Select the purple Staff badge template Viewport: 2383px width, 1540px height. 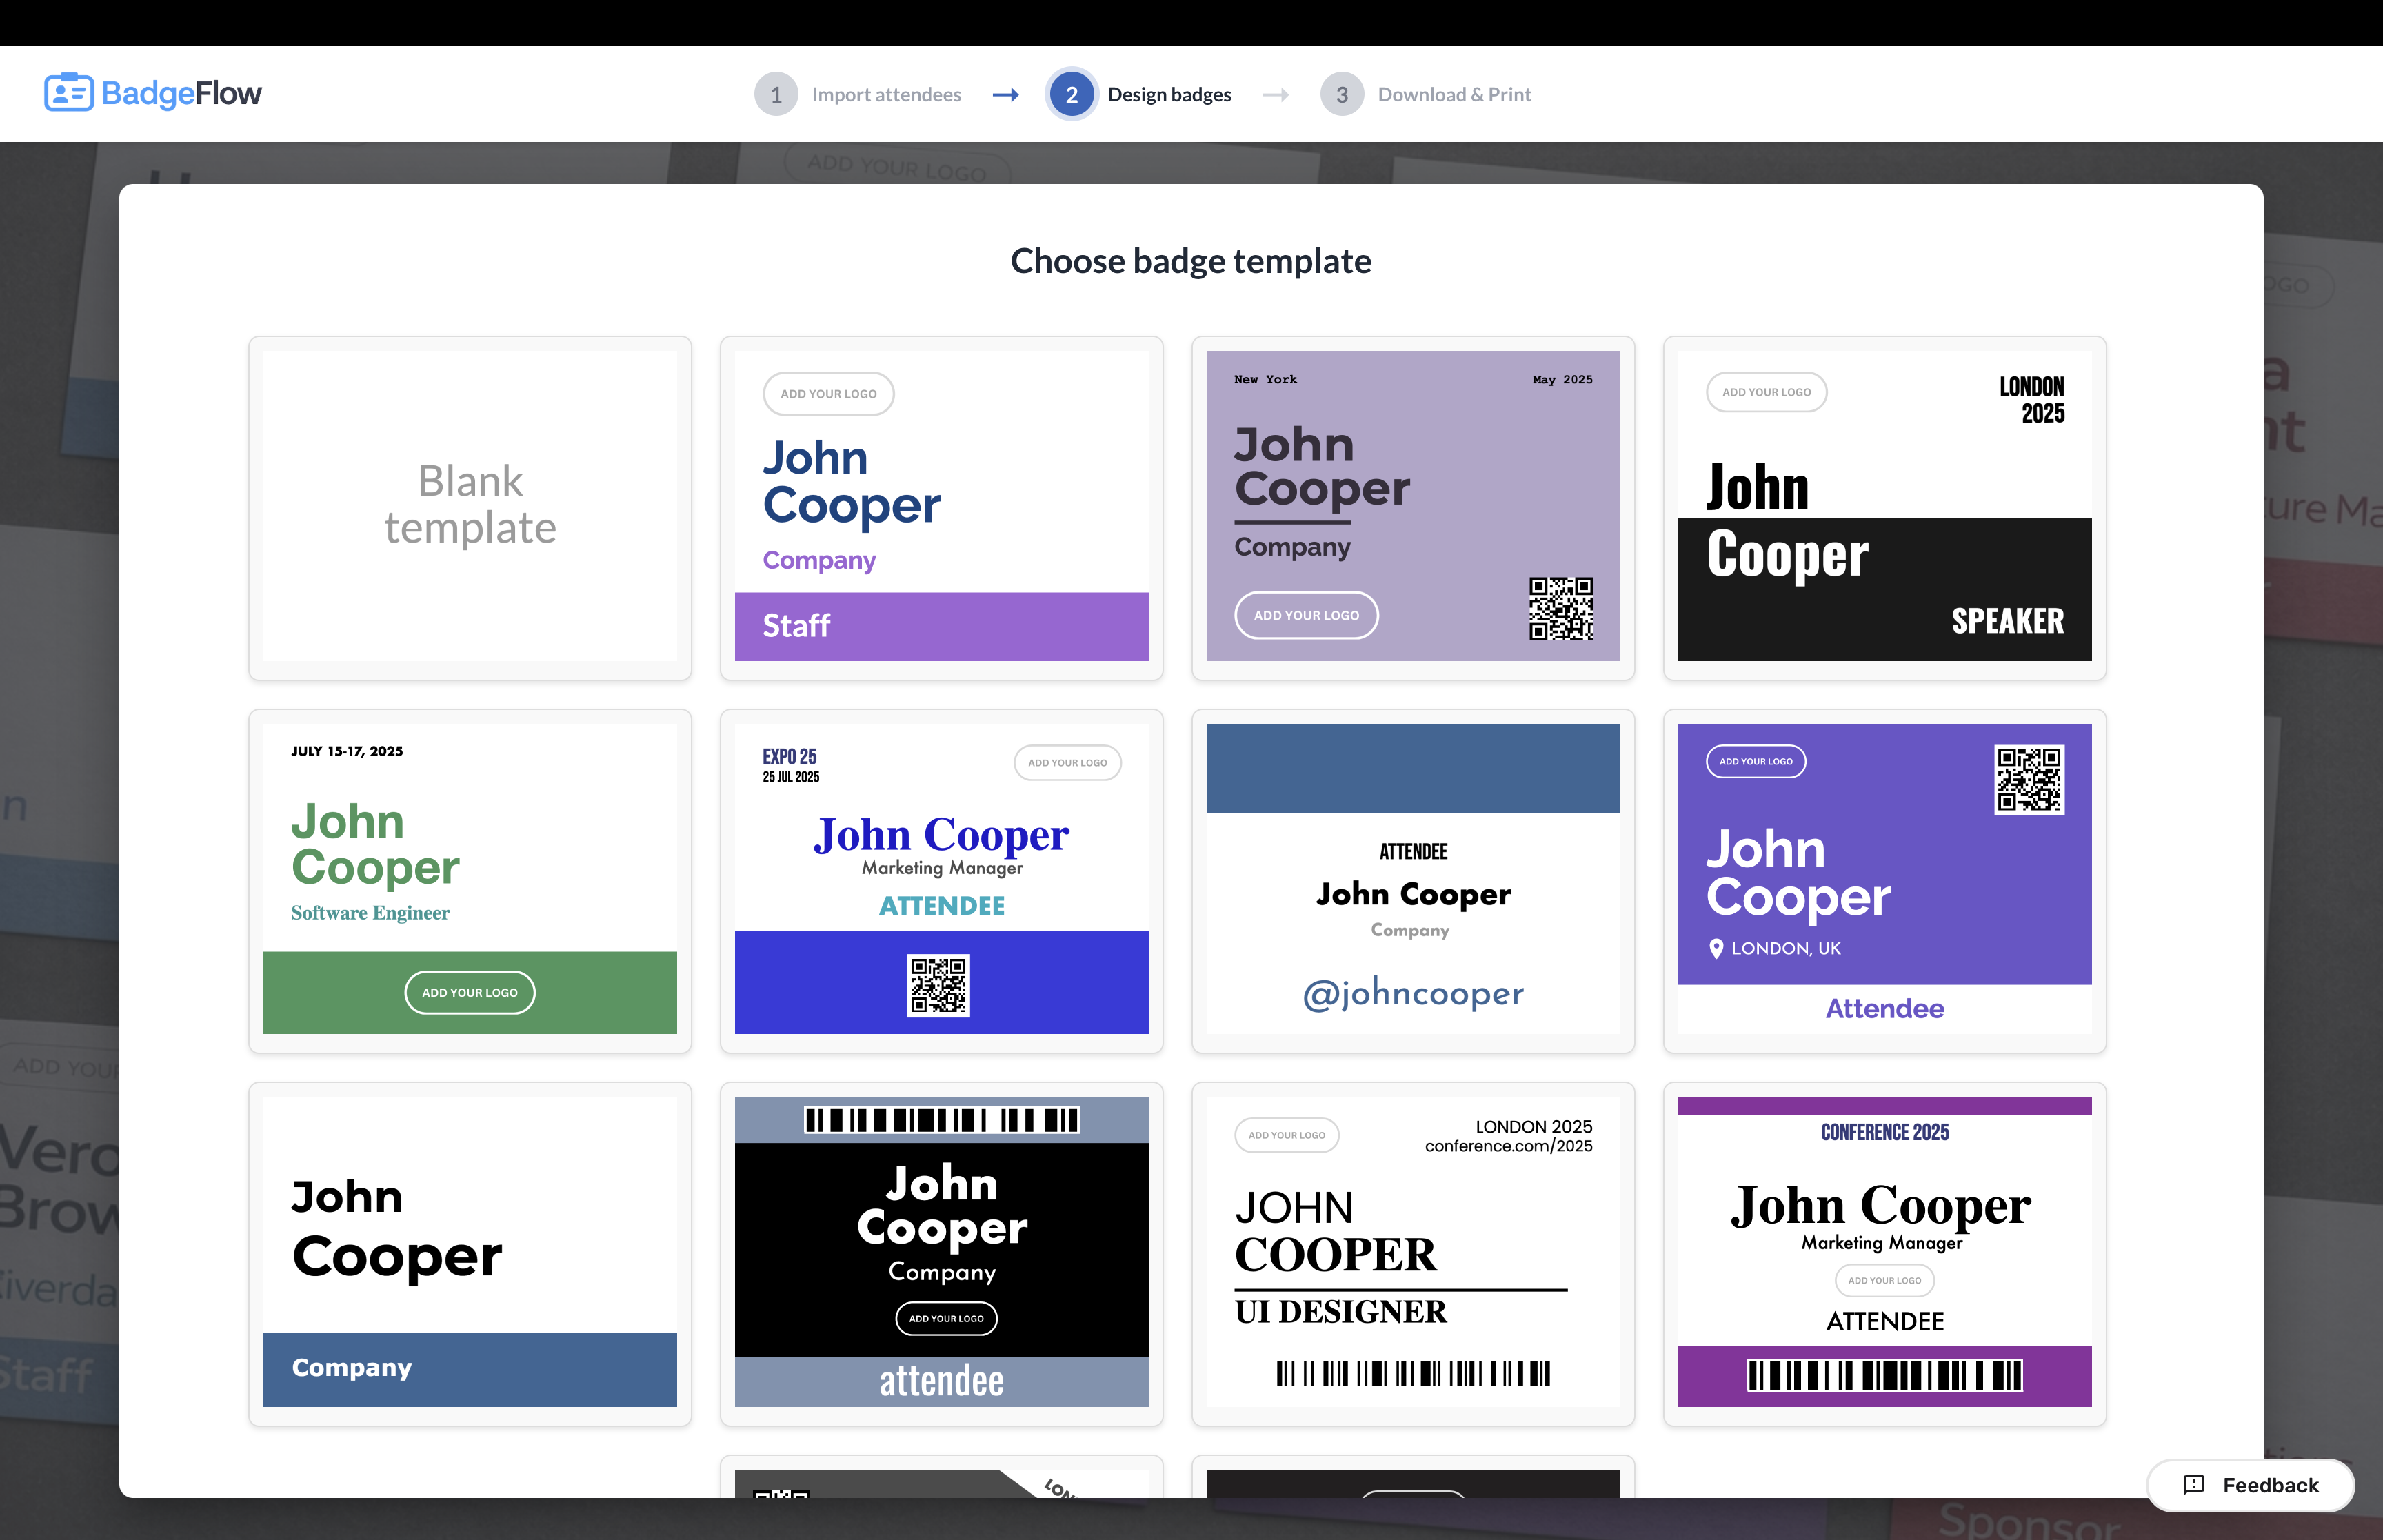(941, 507)
